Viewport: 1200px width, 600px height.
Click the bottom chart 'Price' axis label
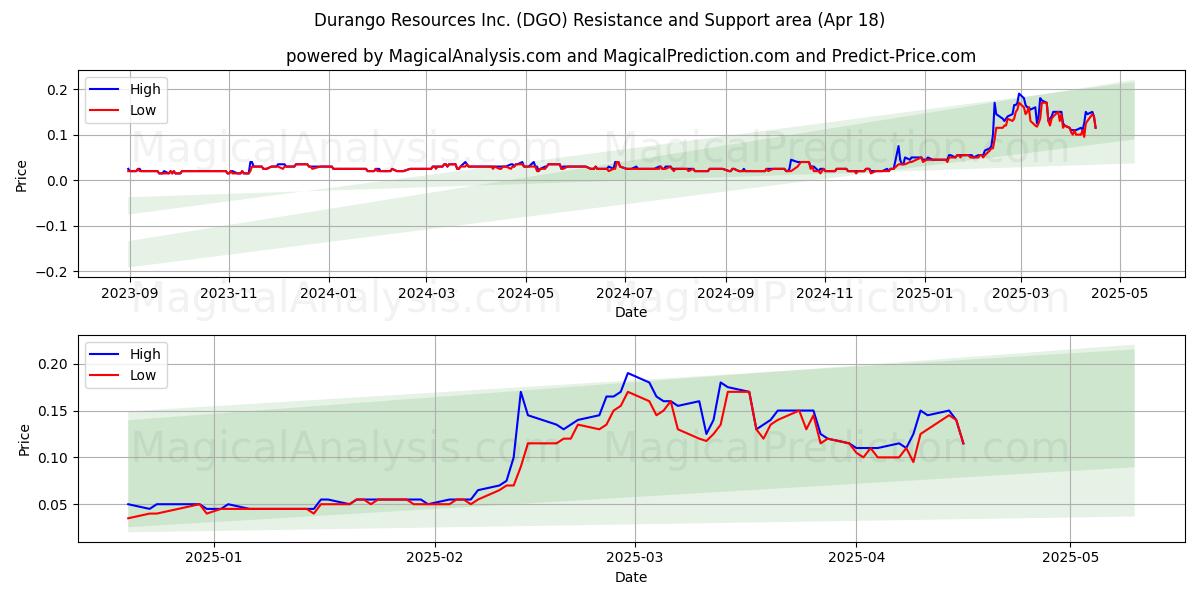[x=23, y=439]
